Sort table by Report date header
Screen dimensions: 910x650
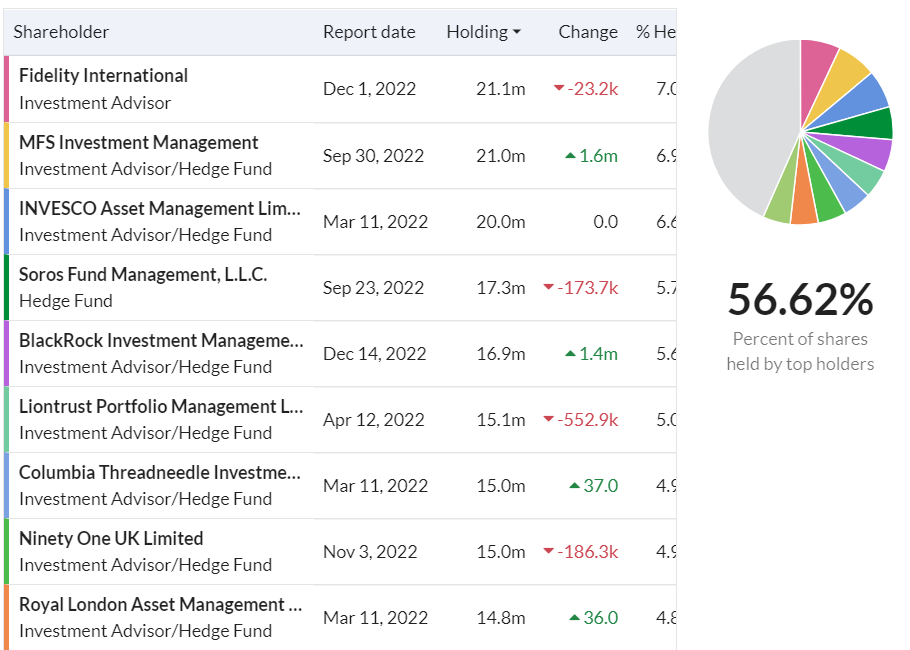(x=369, y=32)
